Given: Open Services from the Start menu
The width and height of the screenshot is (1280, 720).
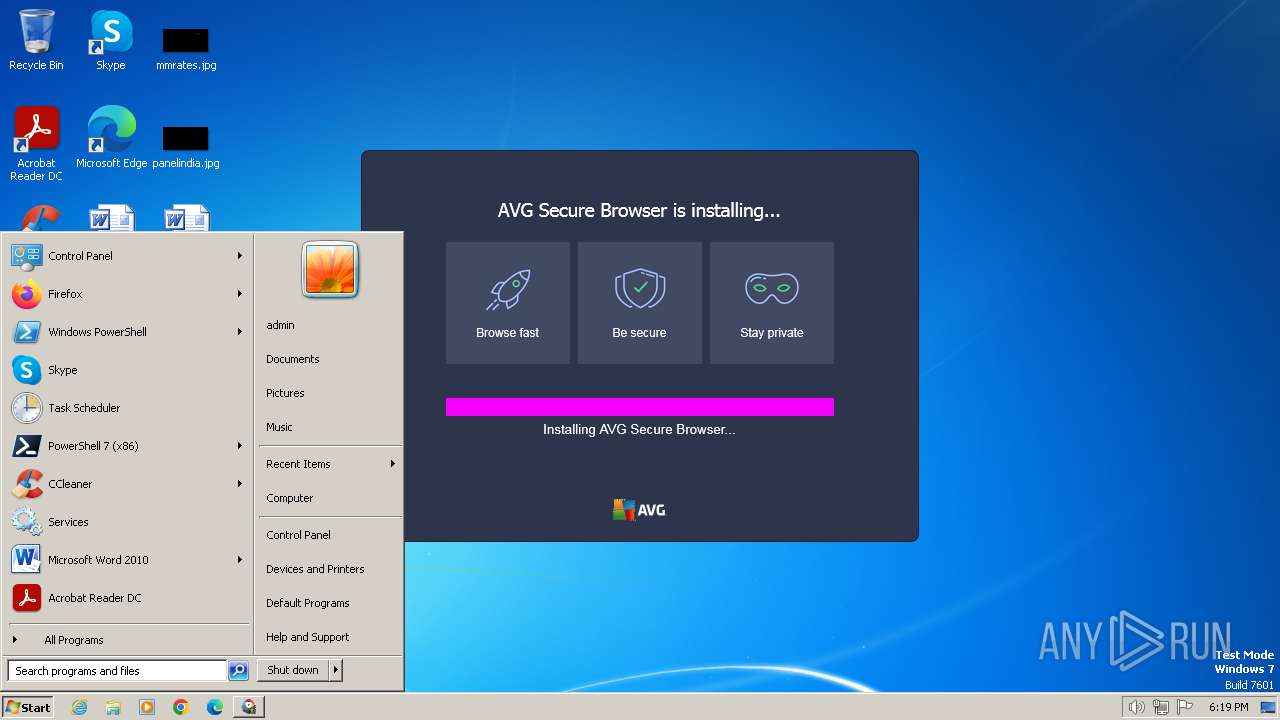Looking at the screenshot, I should [x=128, y=522].
